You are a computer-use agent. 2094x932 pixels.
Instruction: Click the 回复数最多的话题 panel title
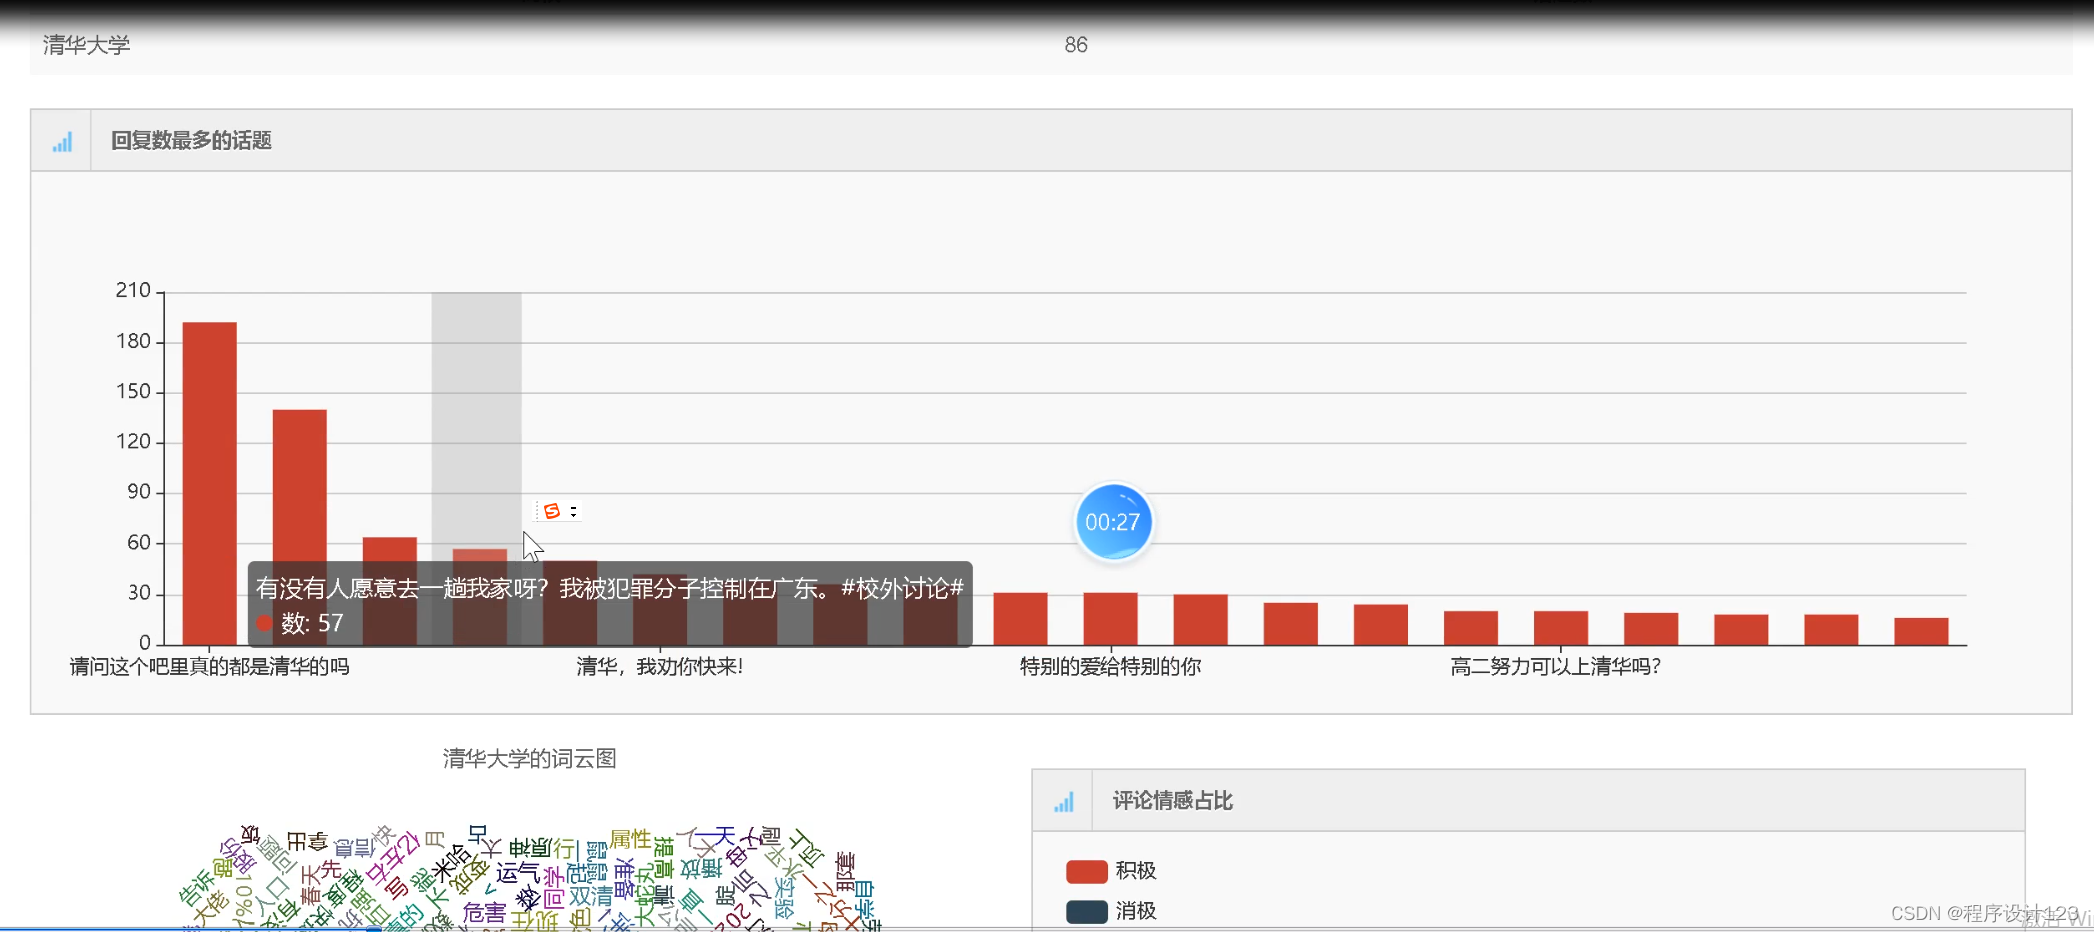[x=191, y=141]
